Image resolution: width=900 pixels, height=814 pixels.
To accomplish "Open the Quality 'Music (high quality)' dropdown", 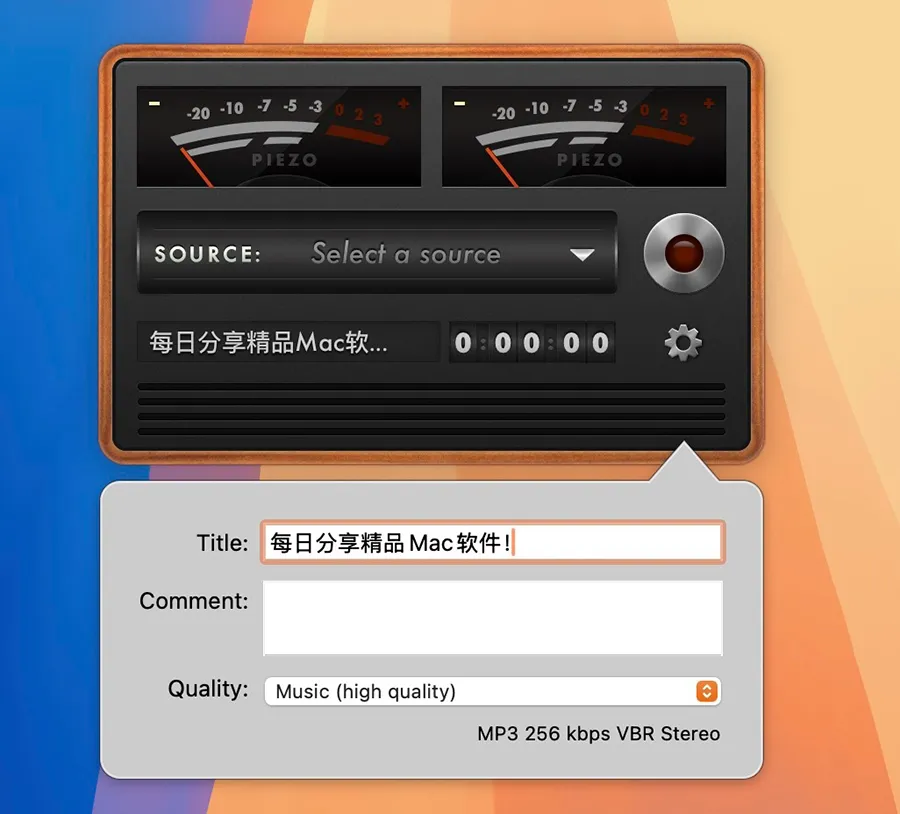I will pyautogui.click(x=480, y=691).
